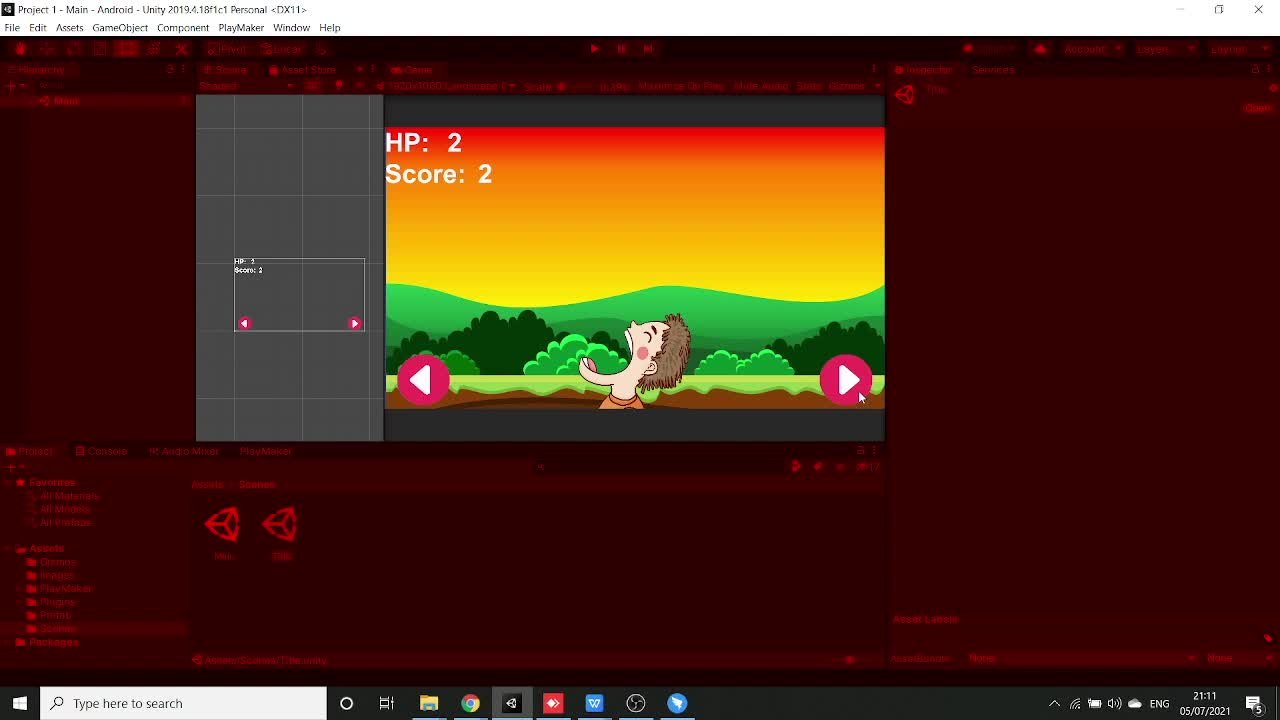Image resolution: width=1280 pixels, height=720 pixels.
Task: Open the Component menu
Action: [x=183, y=28]
